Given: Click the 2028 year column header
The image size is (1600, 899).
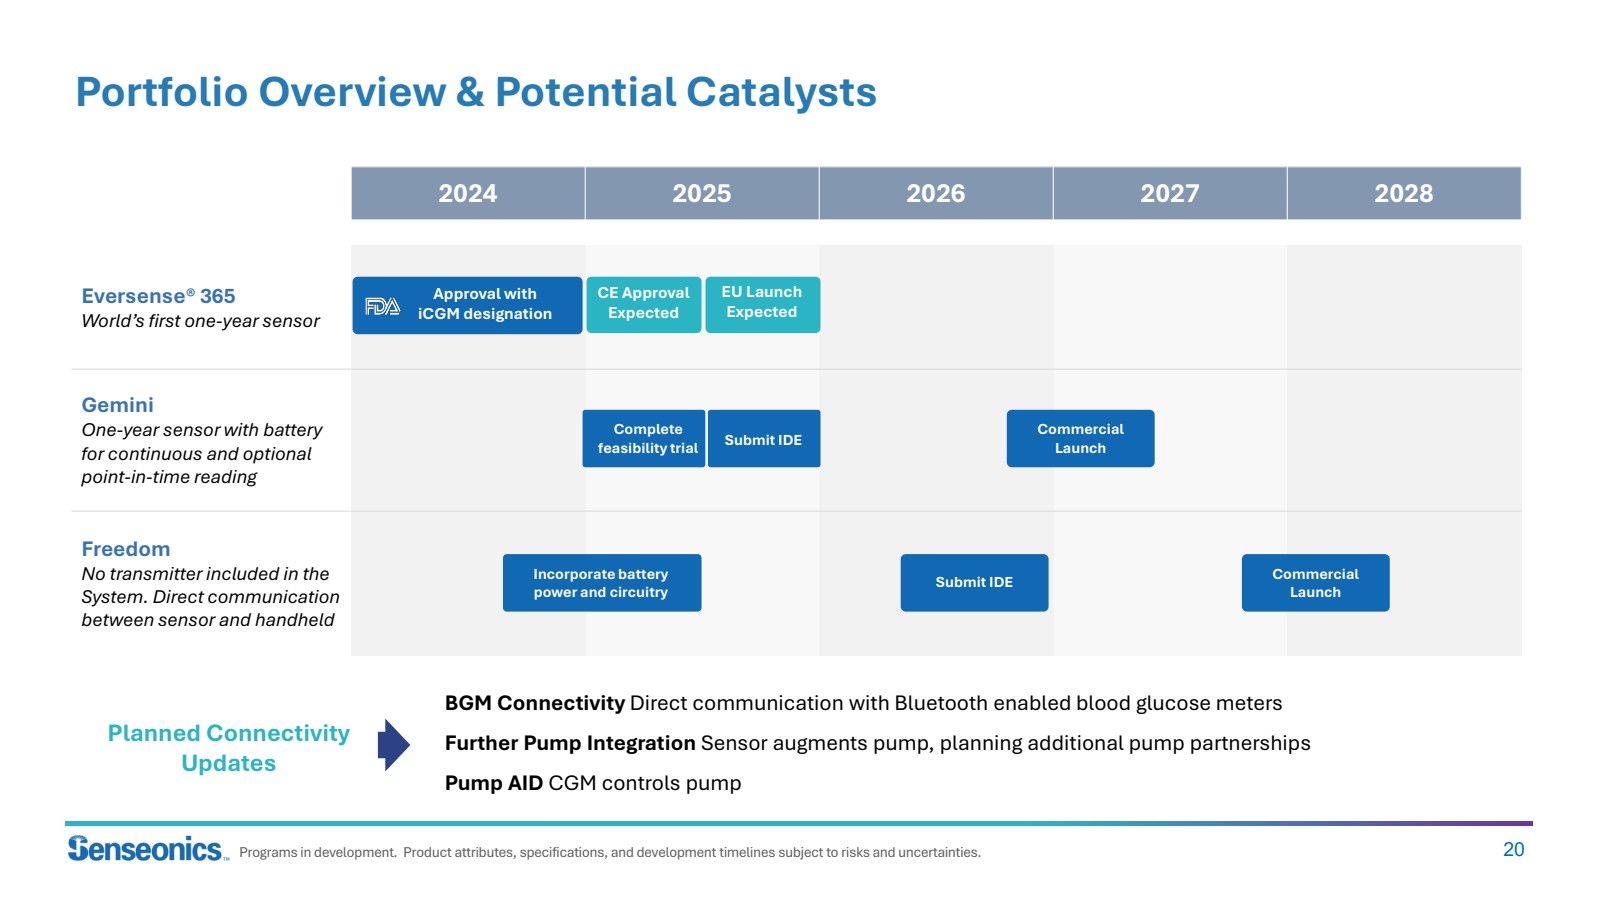Looking at the screenshot, I should [x=1403, y=193].
